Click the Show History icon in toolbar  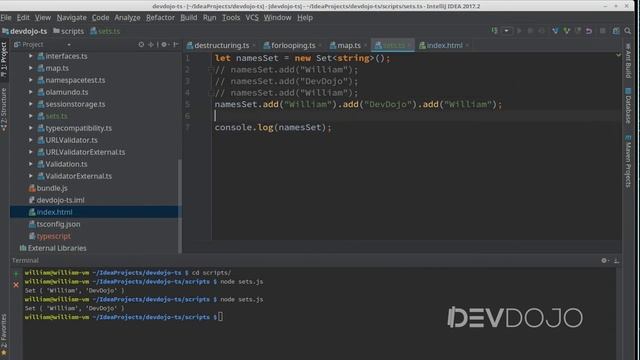578,31
